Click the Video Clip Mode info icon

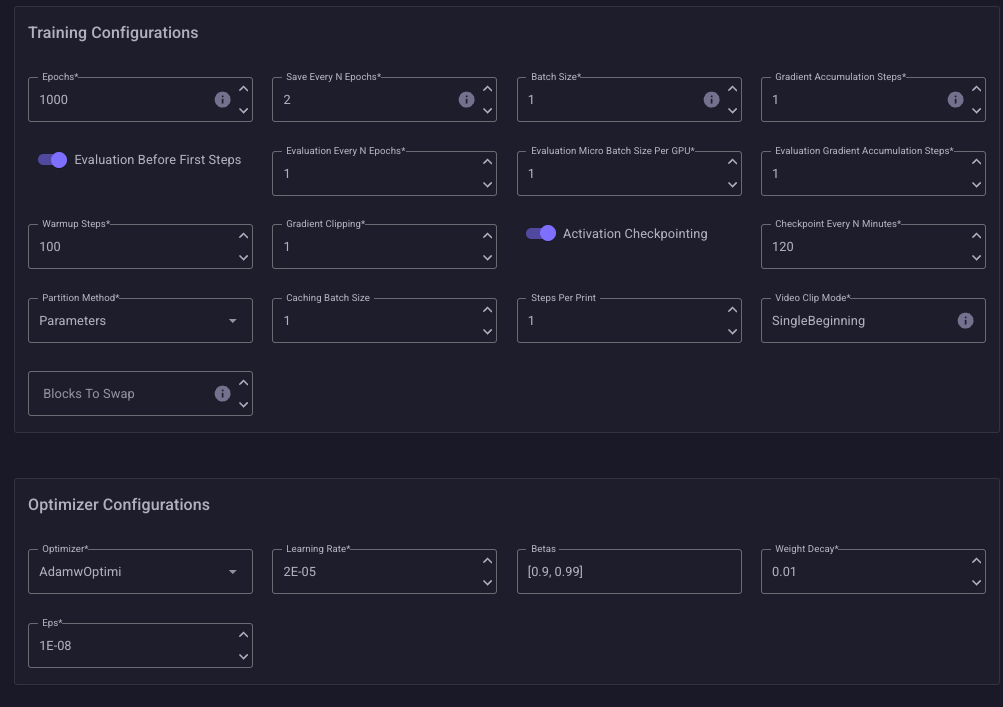click(965, 321)
